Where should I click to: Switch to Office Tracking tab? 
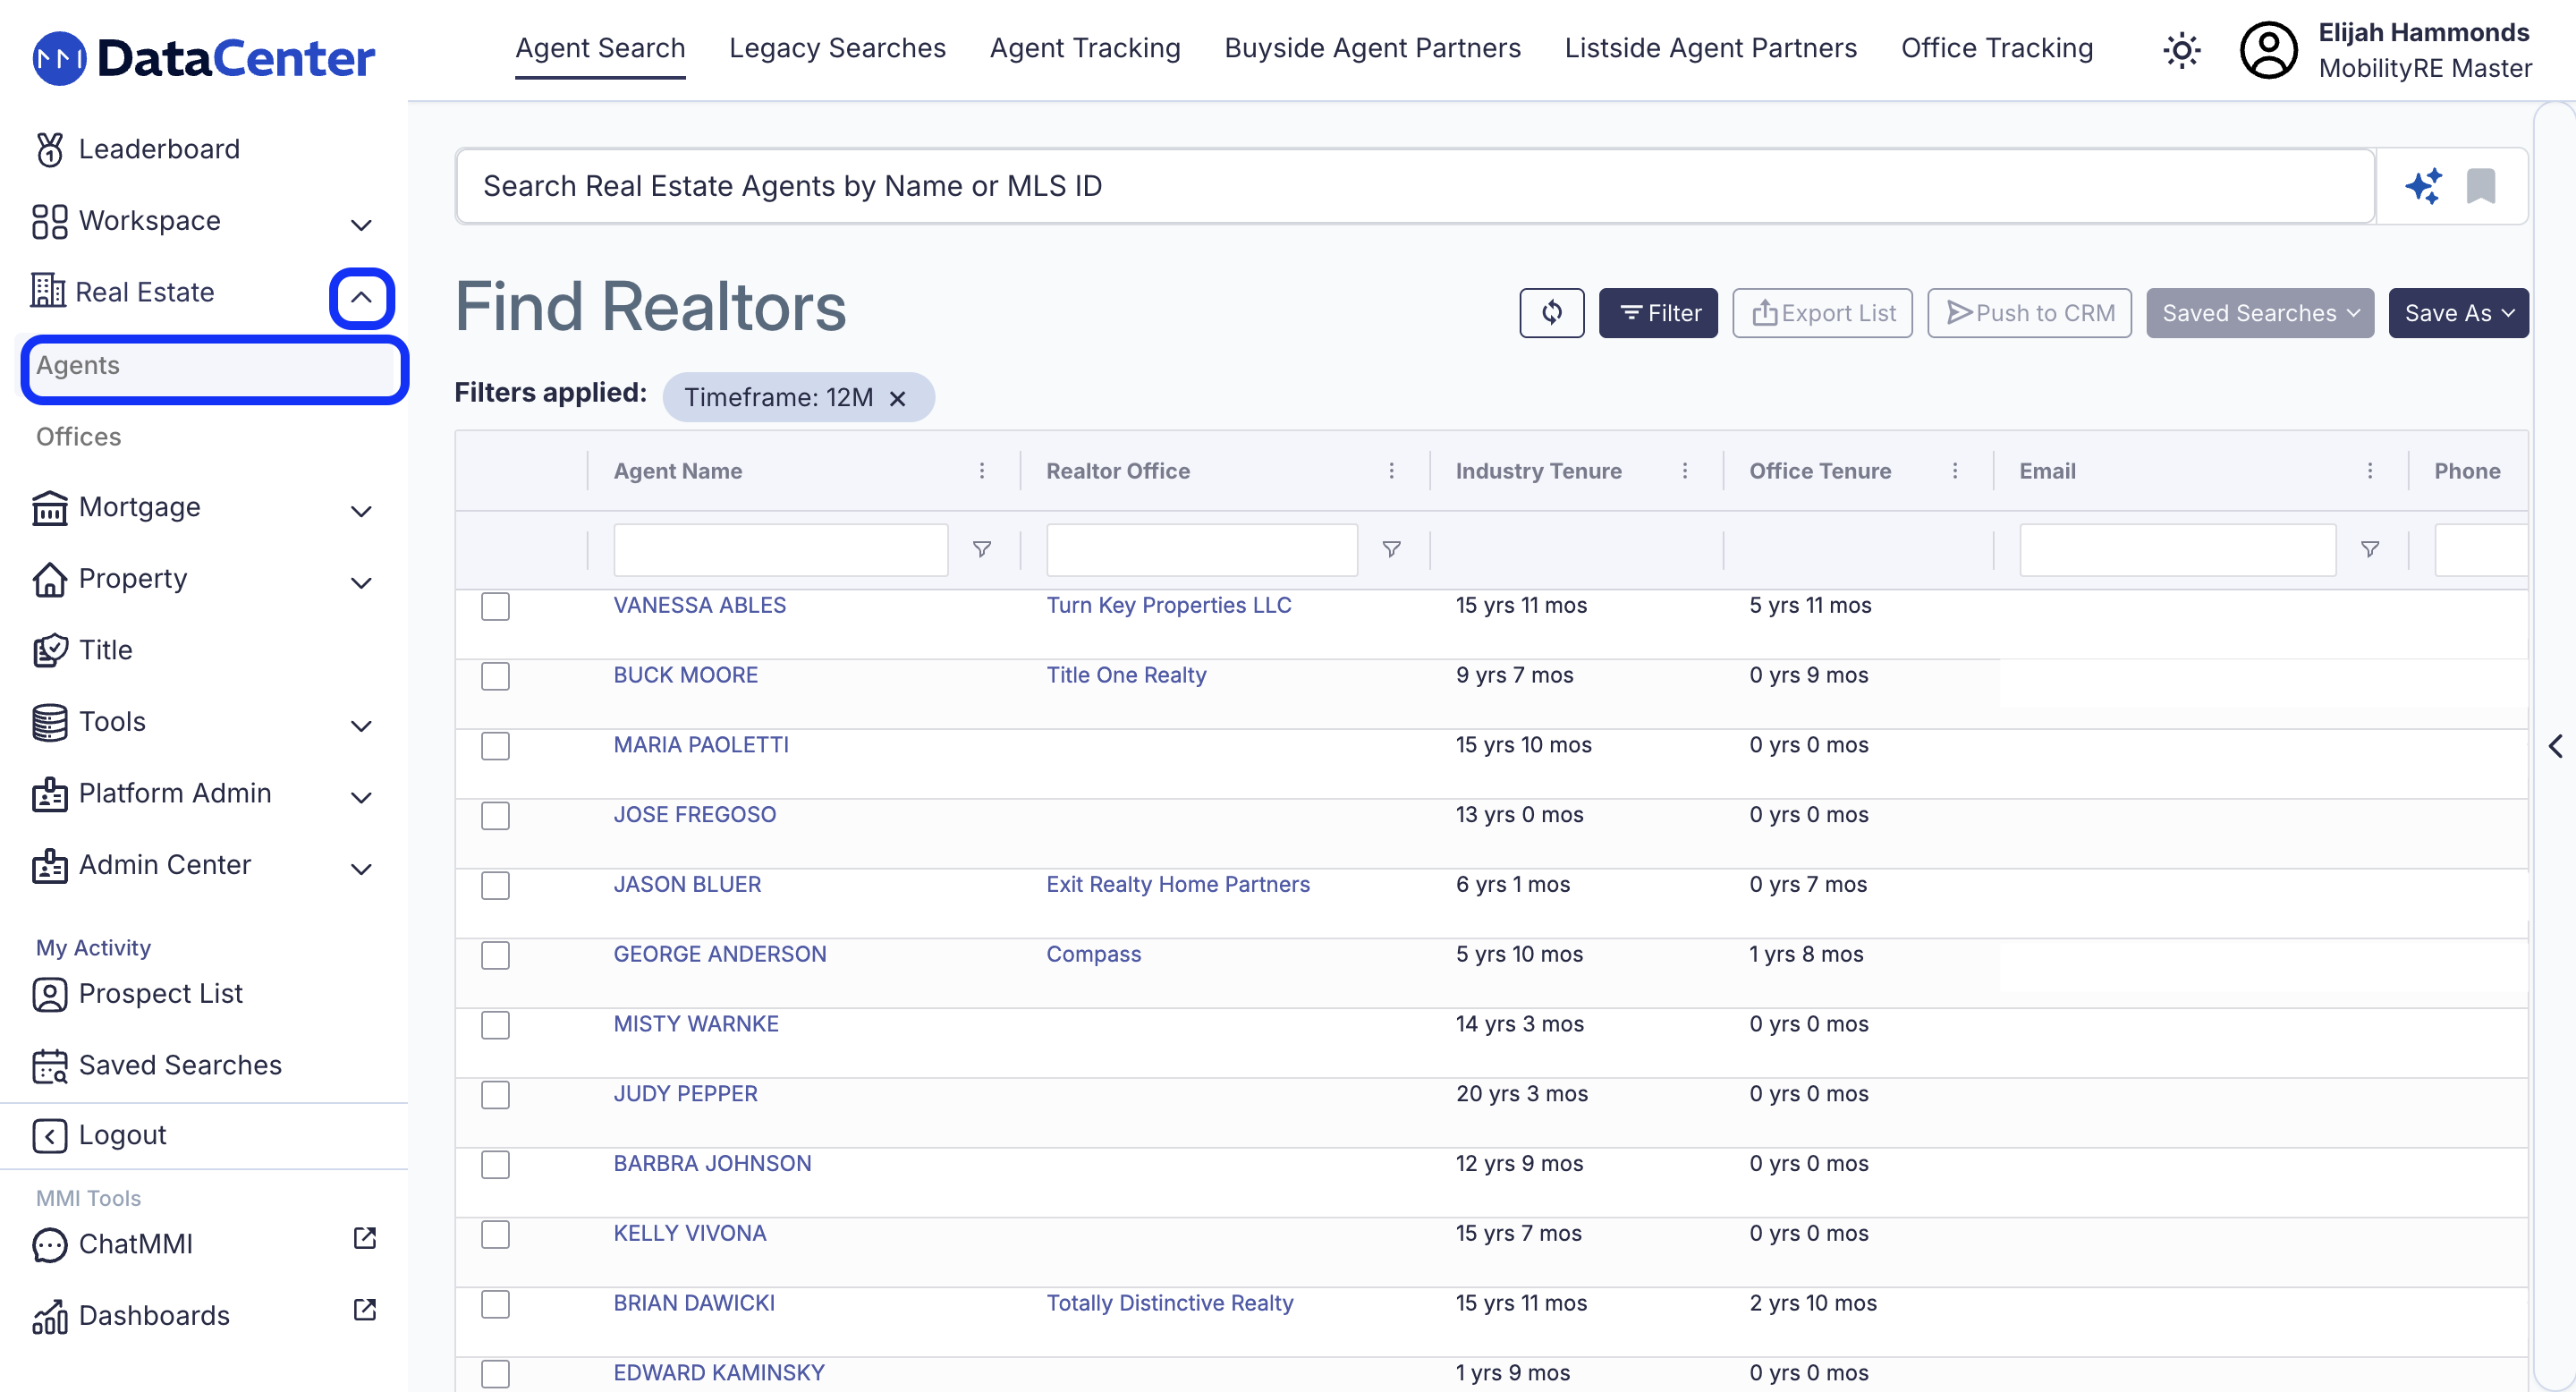(x=1996, y=48)
